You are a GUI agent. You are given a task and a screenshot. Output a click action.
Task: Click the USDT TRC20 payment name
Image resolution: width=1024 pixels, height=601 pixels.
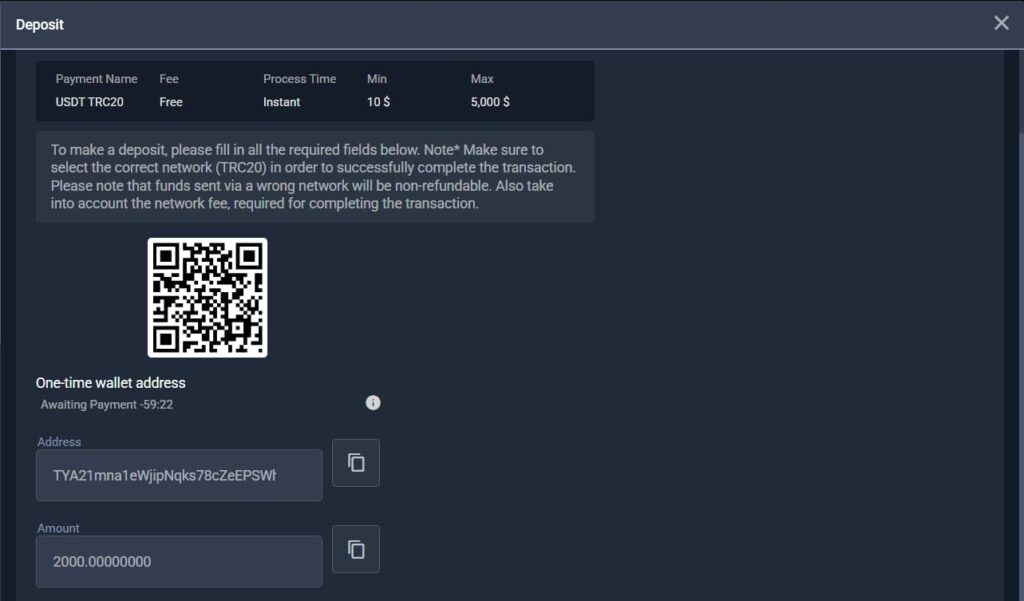[x=89, y=102]
